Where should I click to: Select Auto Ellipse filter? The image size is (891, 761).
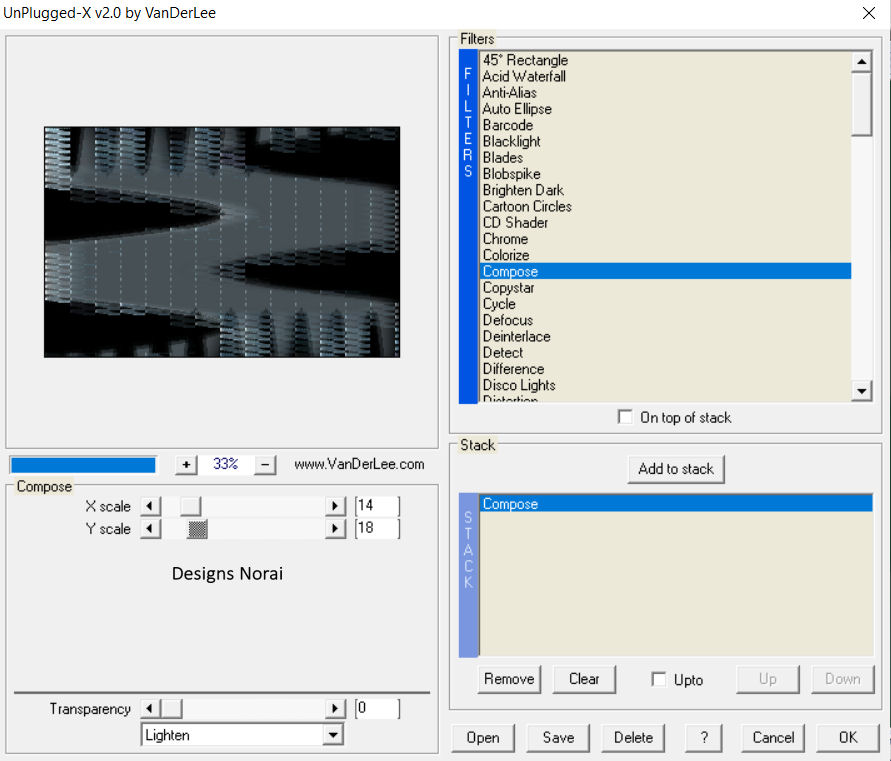665,109
